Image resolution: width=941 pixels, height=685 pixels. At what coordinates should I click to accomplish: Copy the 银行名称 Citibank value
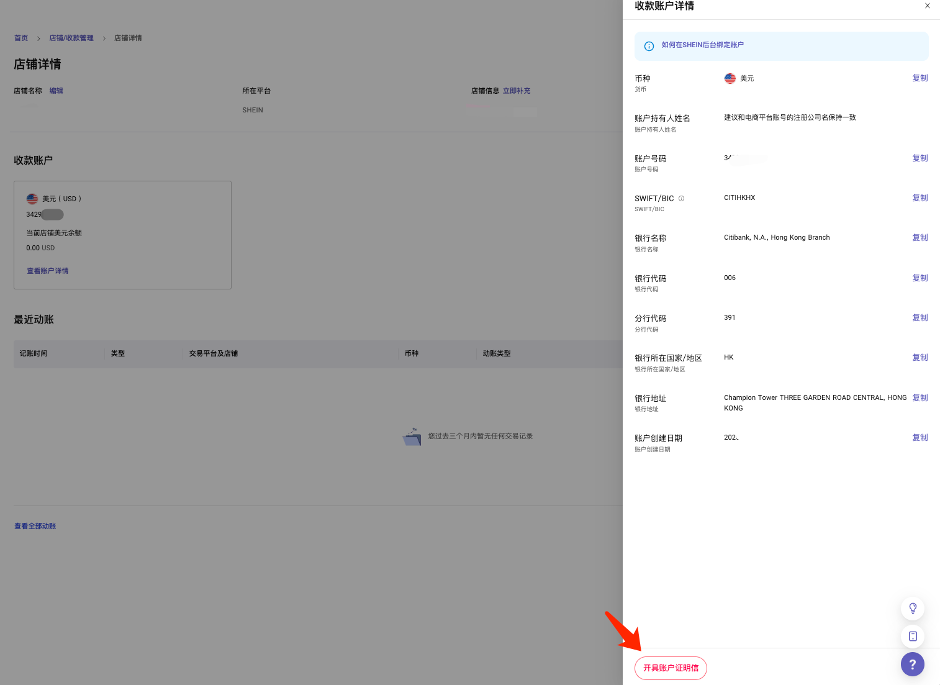919,238
